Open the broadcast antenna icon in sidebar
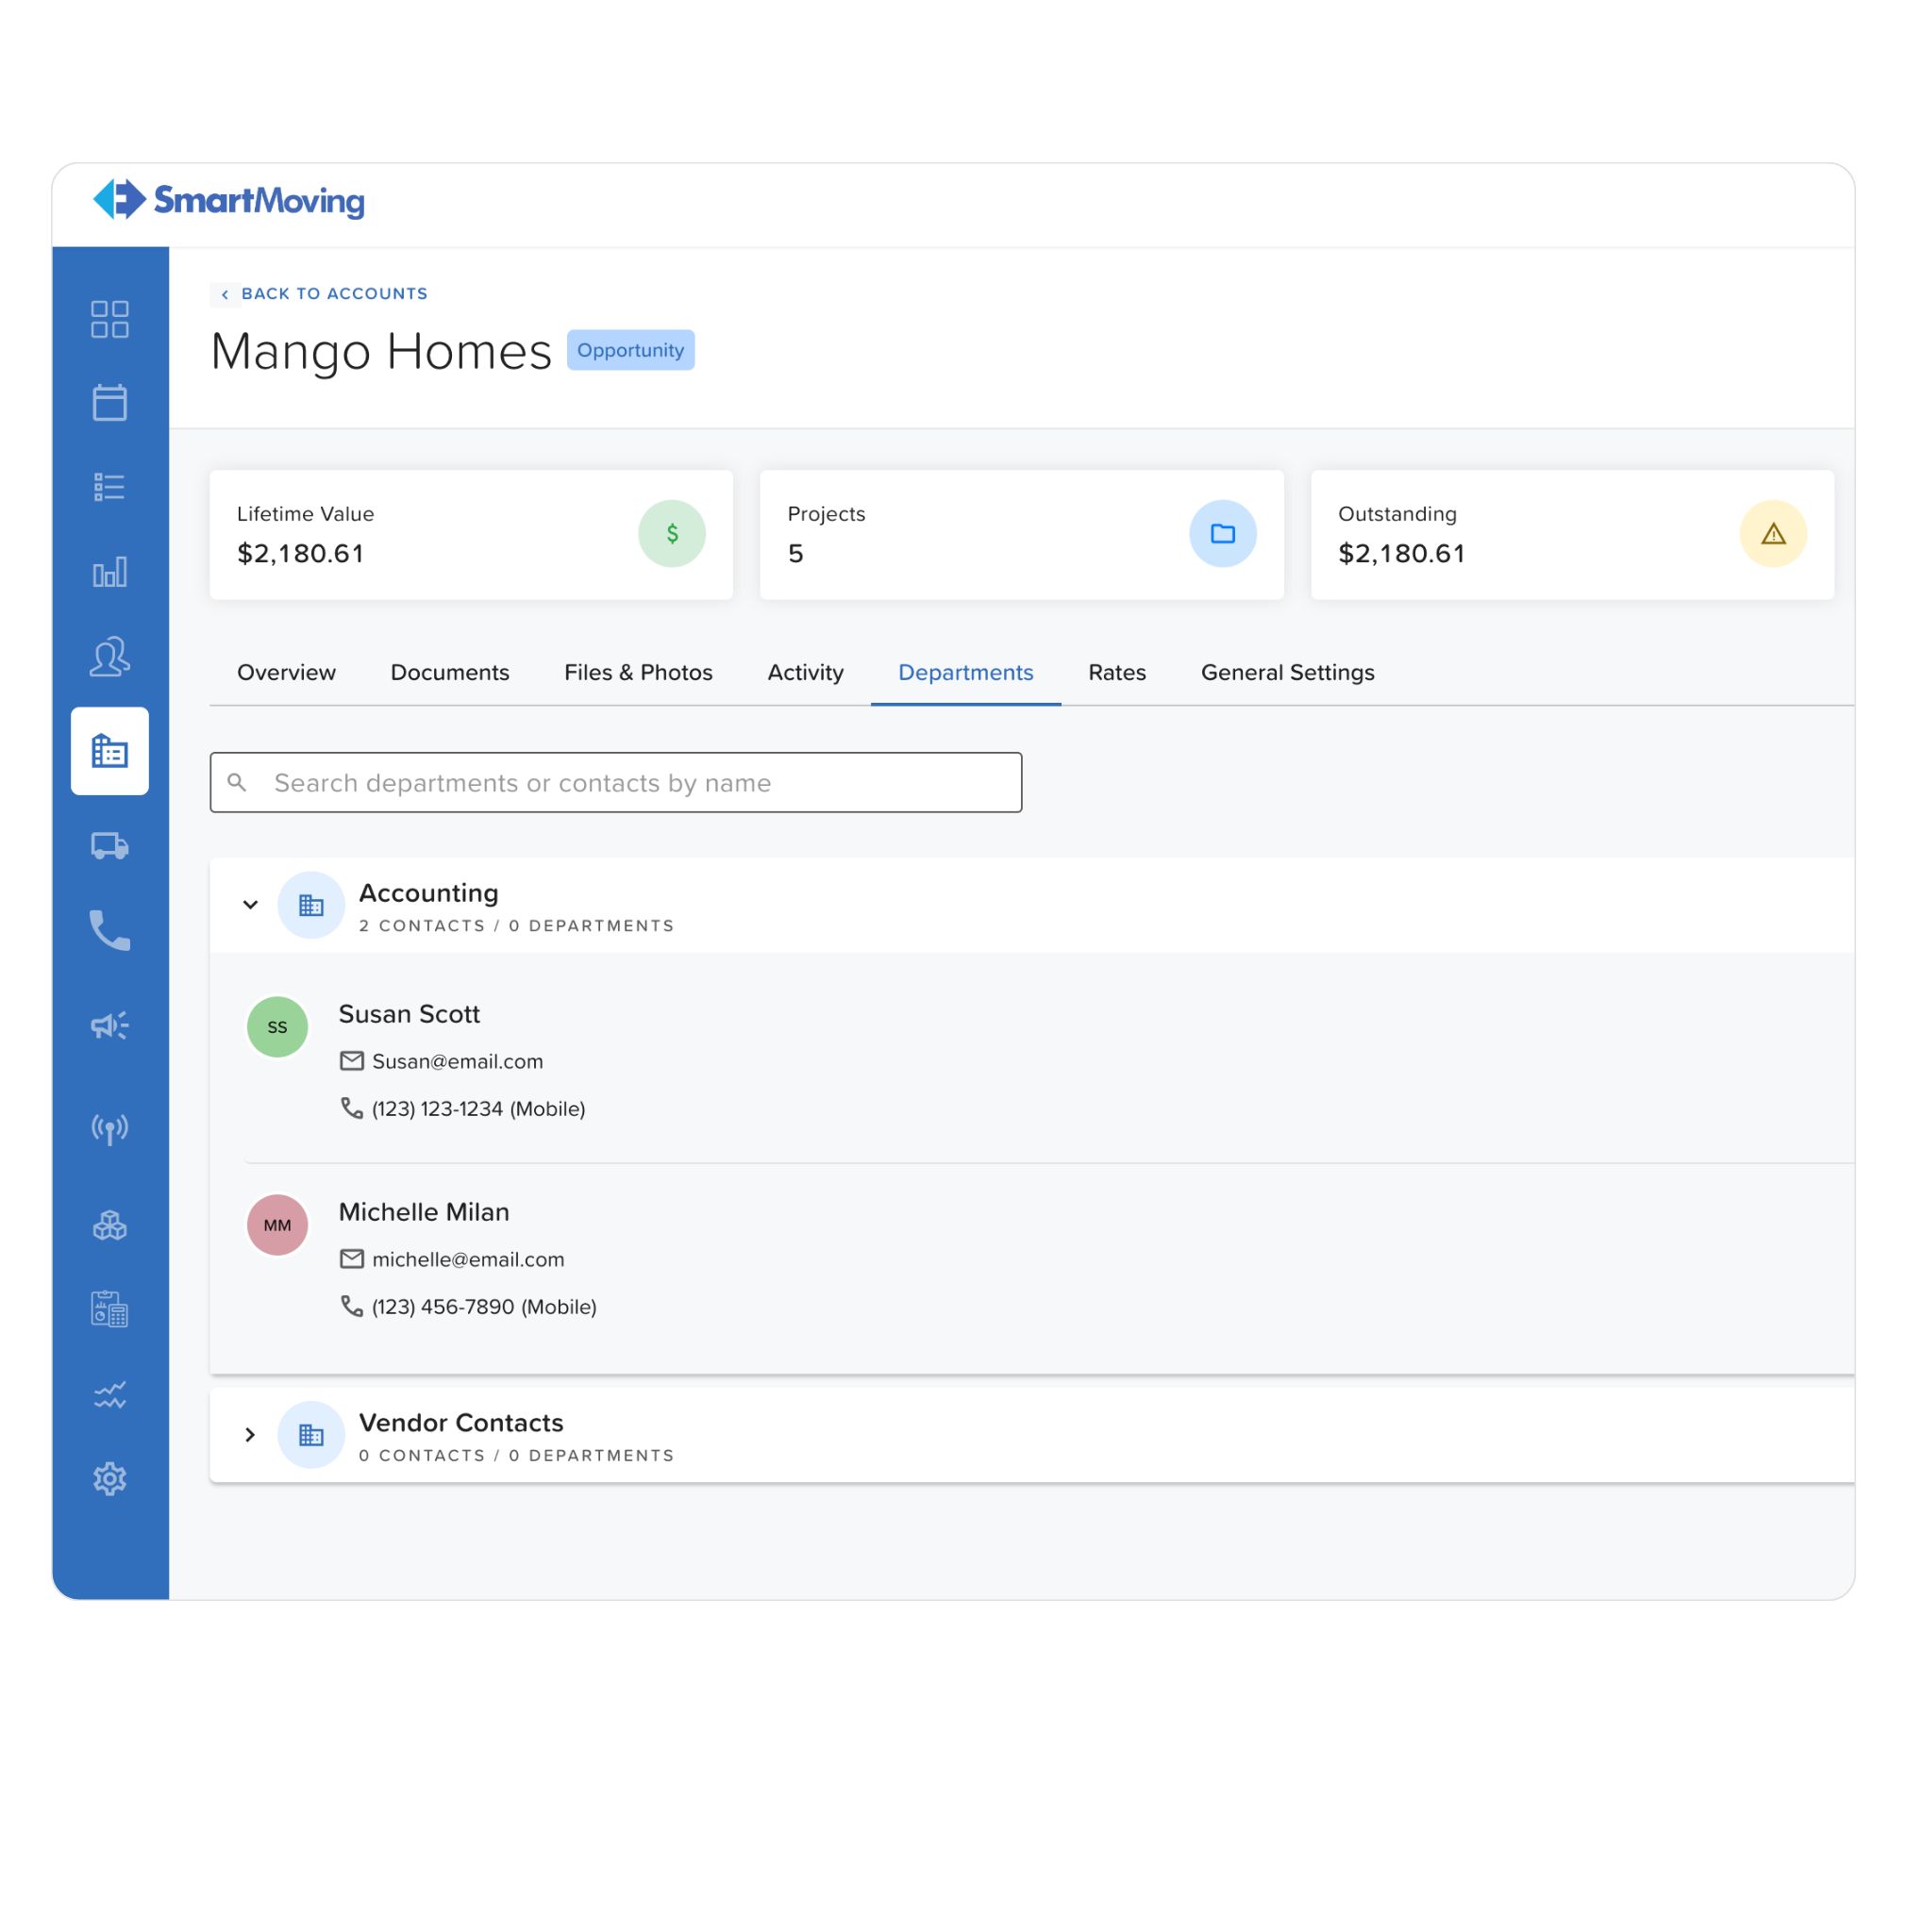 click(109, 1129)
